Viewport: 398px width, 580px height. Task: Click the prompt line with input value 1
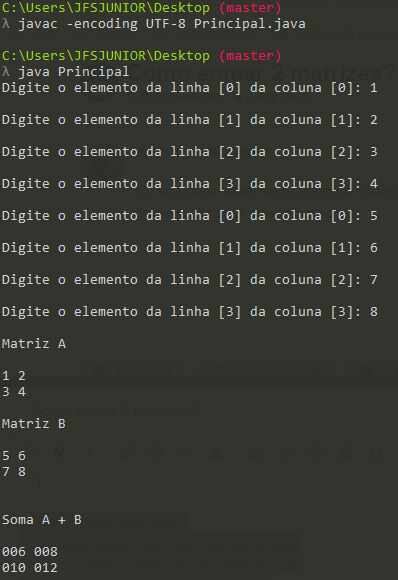(x=189, y=88)
